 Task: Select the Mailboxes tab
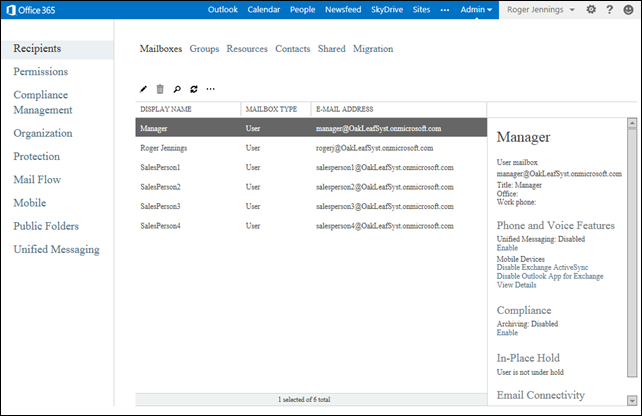160,49
